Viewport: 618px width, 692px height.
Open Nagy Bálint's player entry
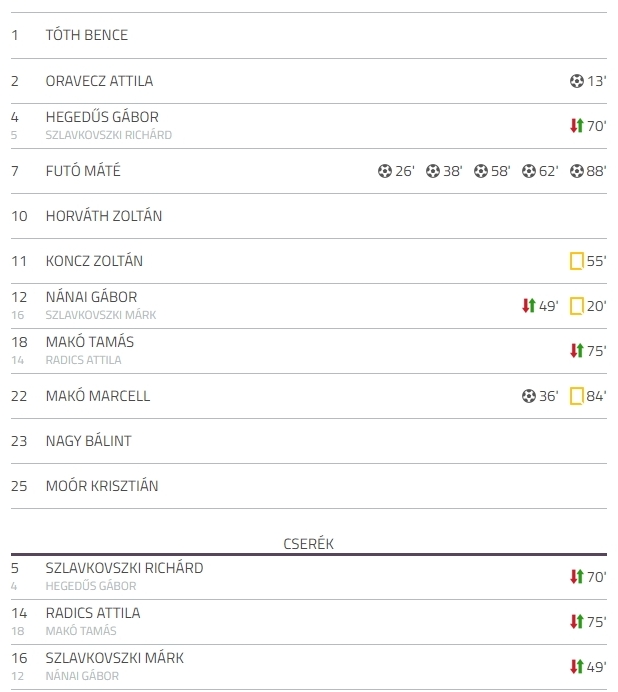pyautogui.click(x=88, y=441)
